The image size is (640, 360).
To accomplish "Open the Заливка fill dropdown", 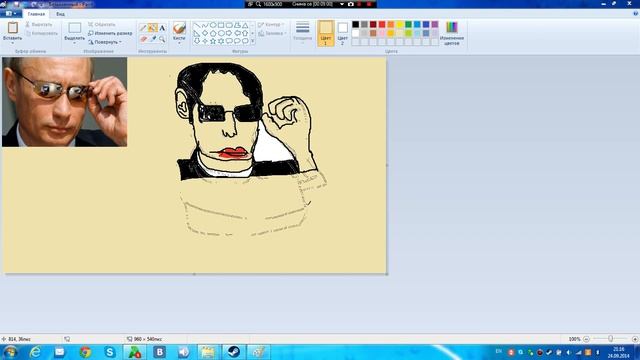I will click(x=272, y=33).
